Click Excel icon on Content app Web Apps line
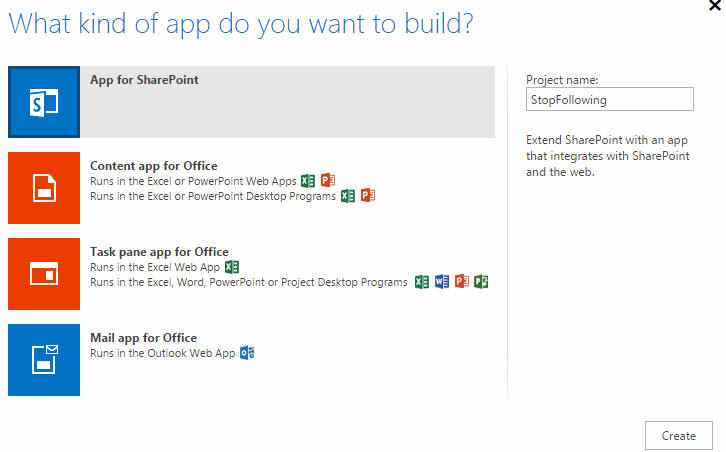726x452 pixels. tap(308, 181)
